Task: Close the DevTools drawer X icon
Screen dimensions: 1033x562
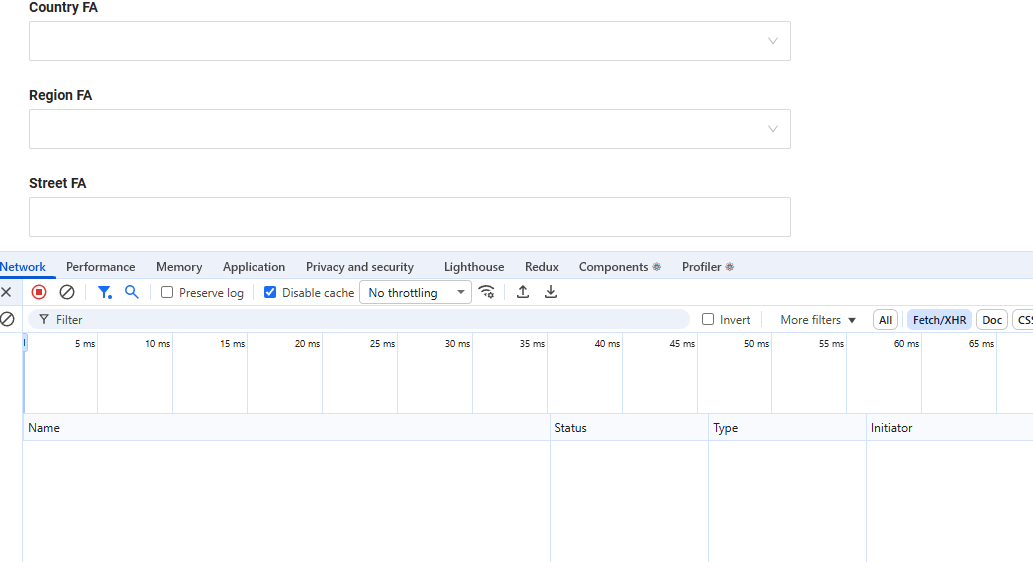Action: tap(6, 292)
